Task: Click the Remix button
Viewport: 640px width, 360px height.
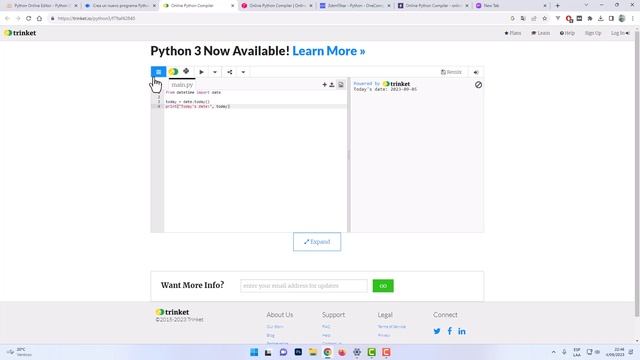Action: (451, 72)
